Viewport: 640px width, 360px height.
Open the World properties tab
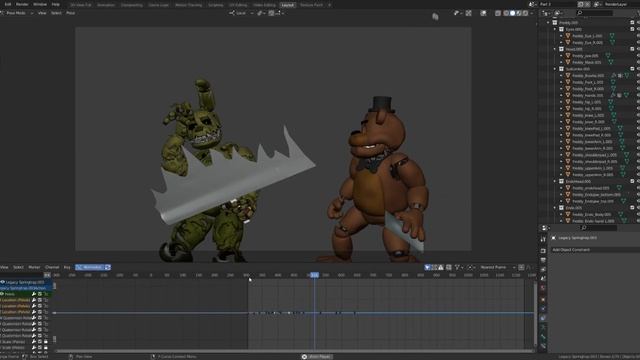point(543,288)
